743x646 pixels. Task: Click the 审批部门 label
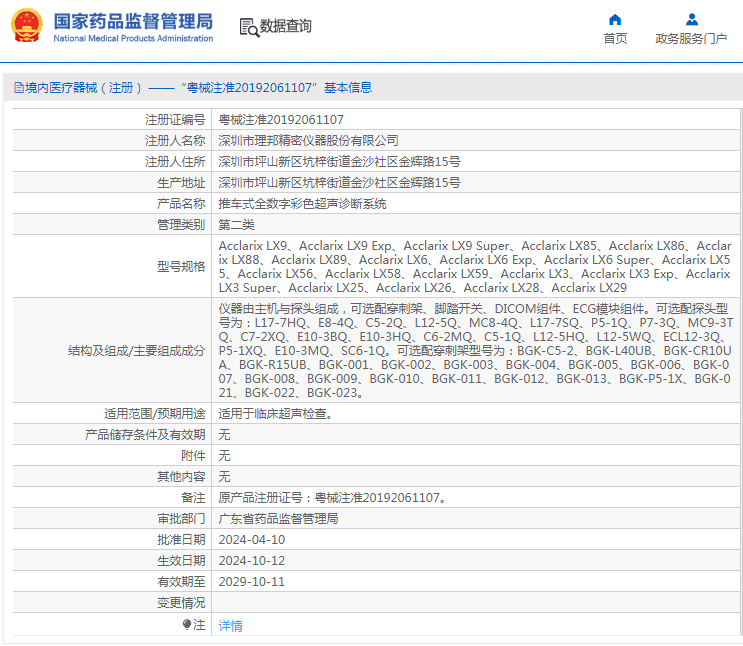pyautogui.click(x=181, y=519)
